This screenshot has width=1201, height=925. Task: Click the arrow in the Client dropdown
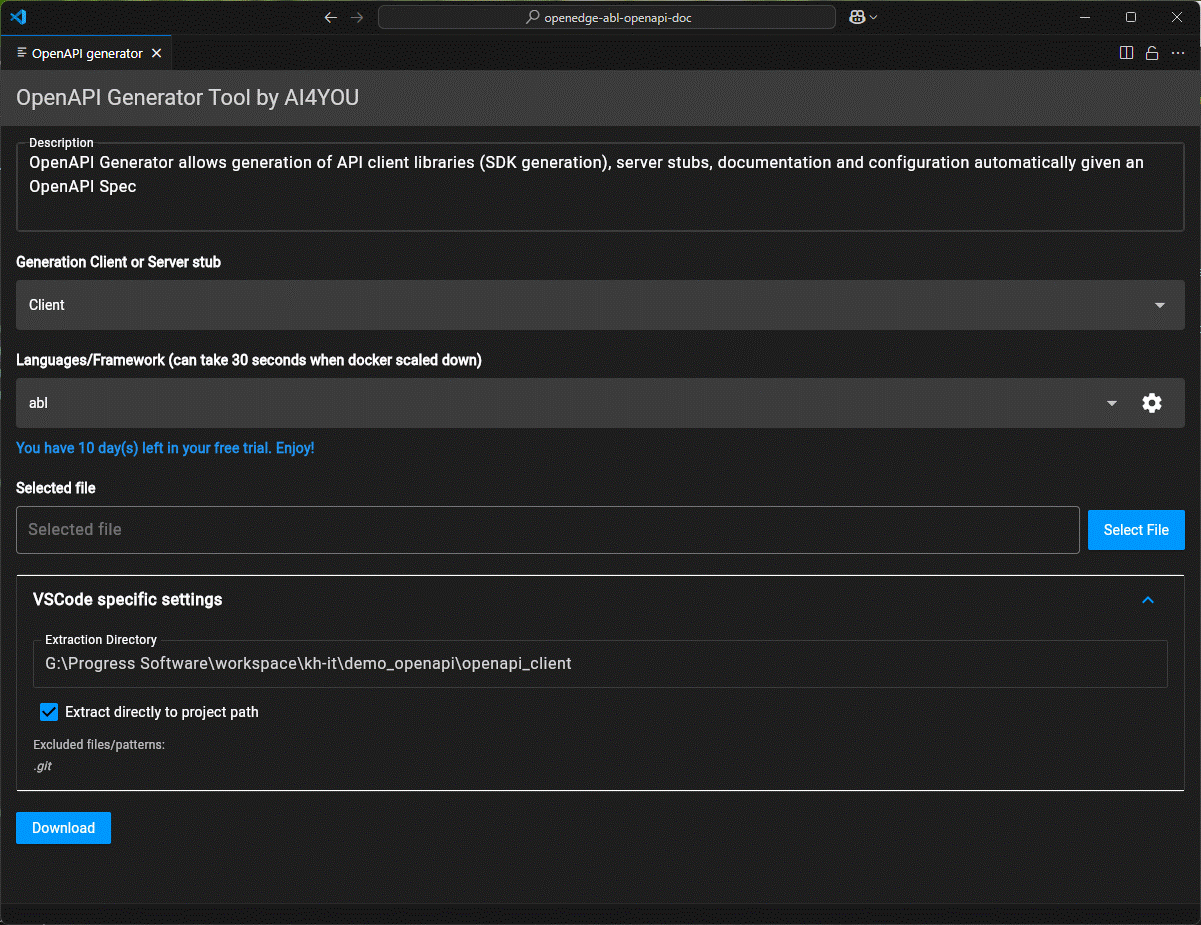[1160, 305]
